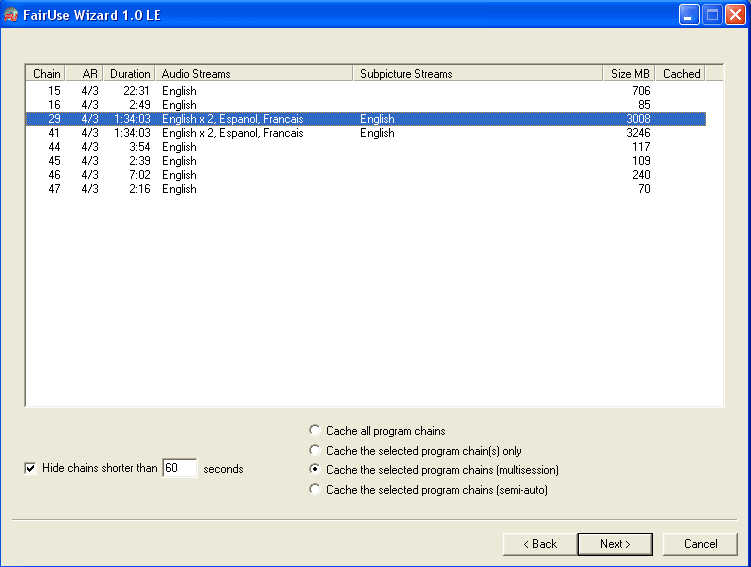Select chain 45 row with duration 2:39
Screen dimensions: 751x567
[366, 160]
